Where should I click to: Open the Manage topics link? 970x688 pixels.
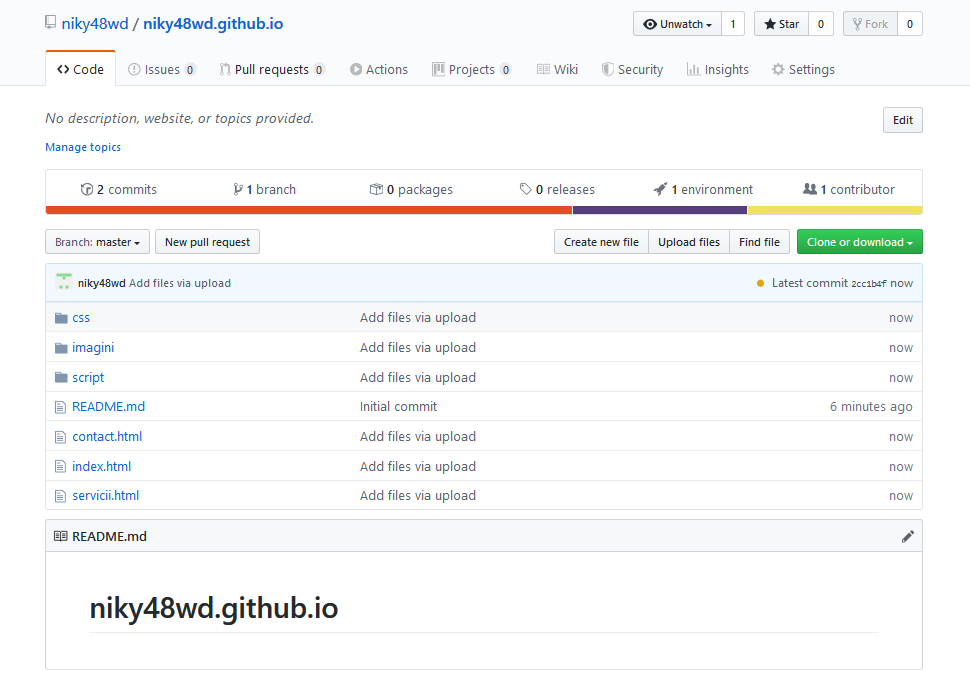click(82, 147)
